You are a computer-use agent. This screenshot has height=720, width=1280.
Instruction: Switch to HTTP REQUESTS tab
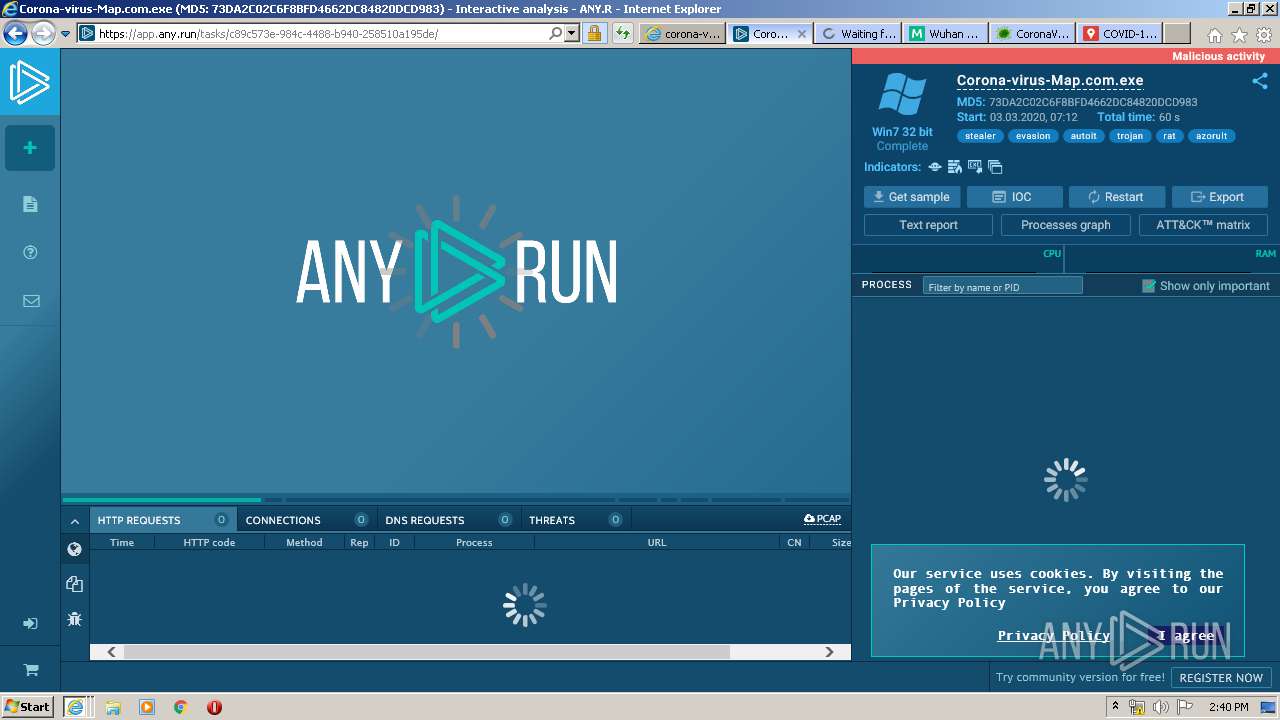163,520
